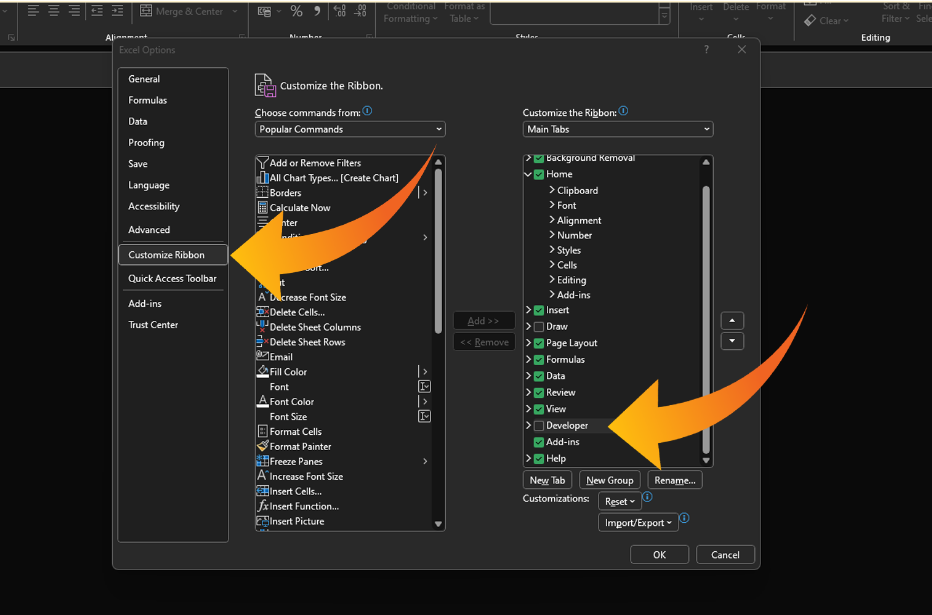This screenshot has height=615, width=932.
Task: Select the Insert Function fx icon
Action: (x=262, y=506)
